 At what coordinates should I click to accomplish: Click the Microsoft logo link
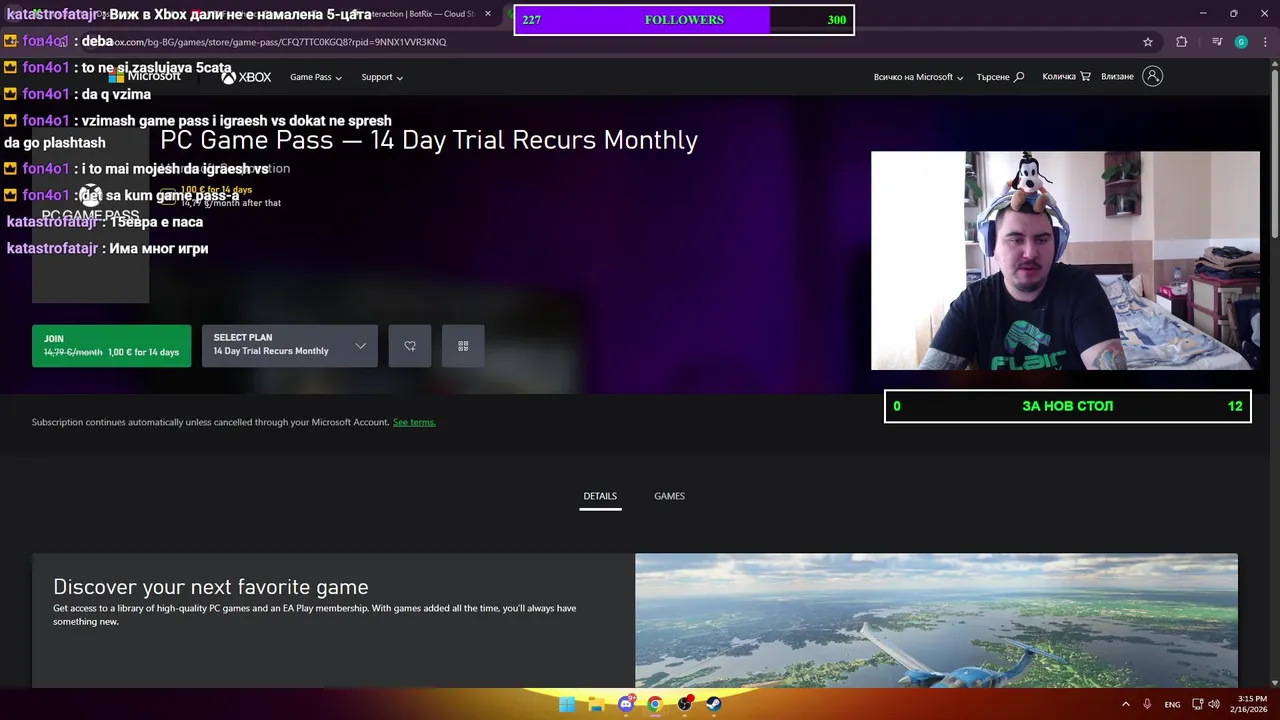[x=145, y=77]
